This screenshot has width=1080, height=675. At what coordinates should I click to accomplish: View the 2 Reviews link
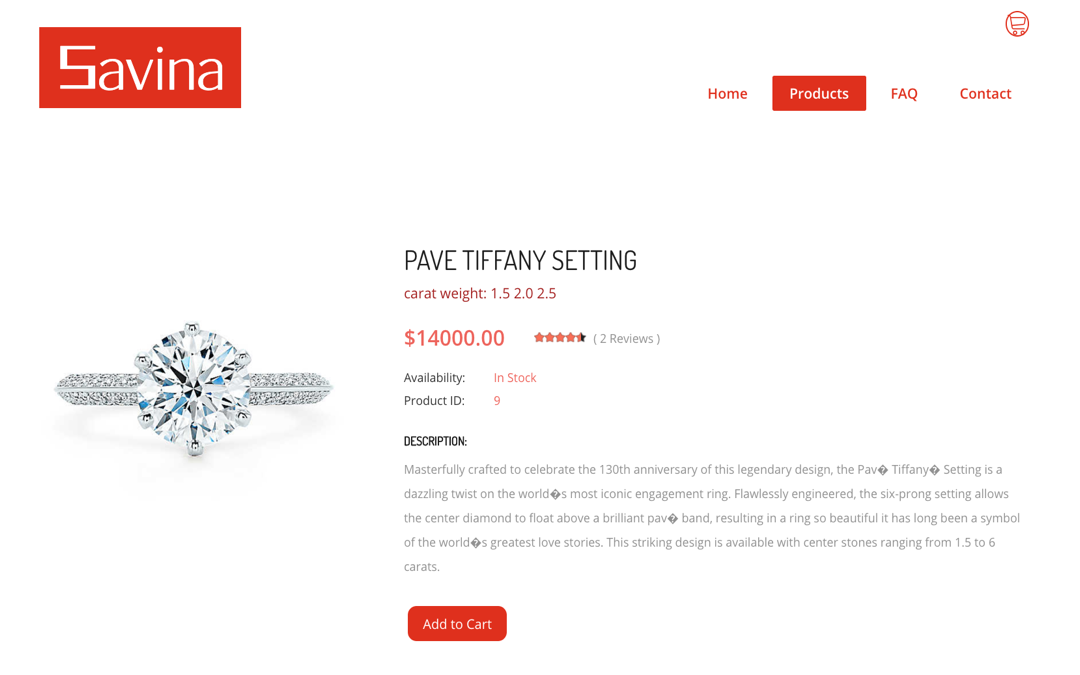point(627,339)
